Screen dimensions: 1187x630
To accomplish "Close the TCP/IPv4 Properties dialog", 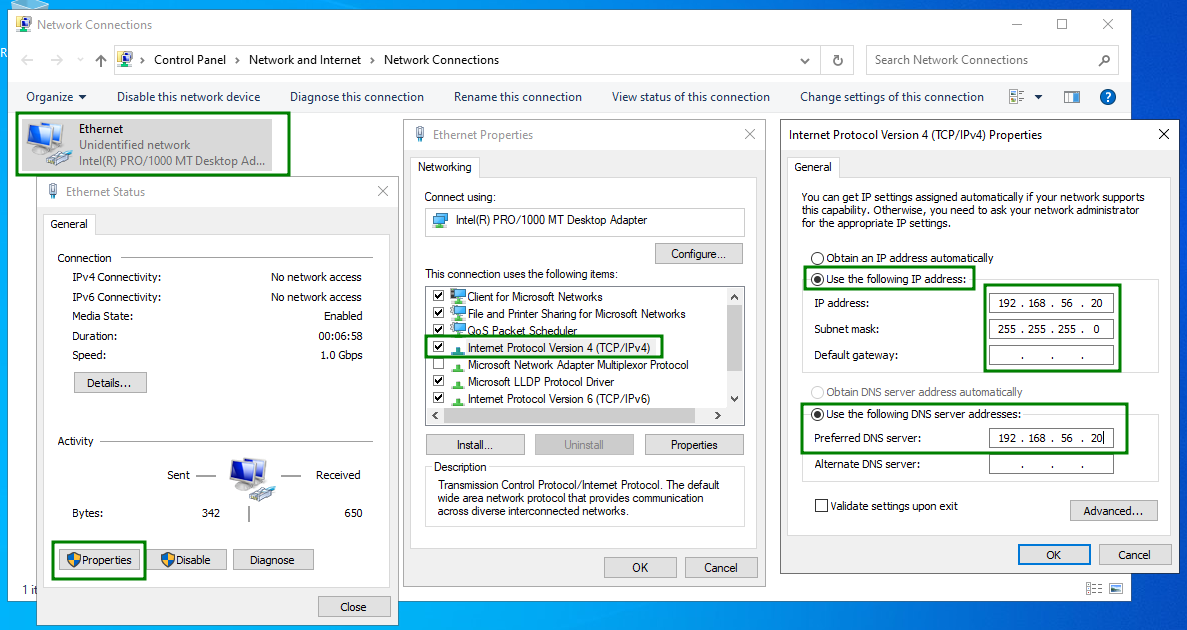I will pyautogui.click(x=1164, y=134).
